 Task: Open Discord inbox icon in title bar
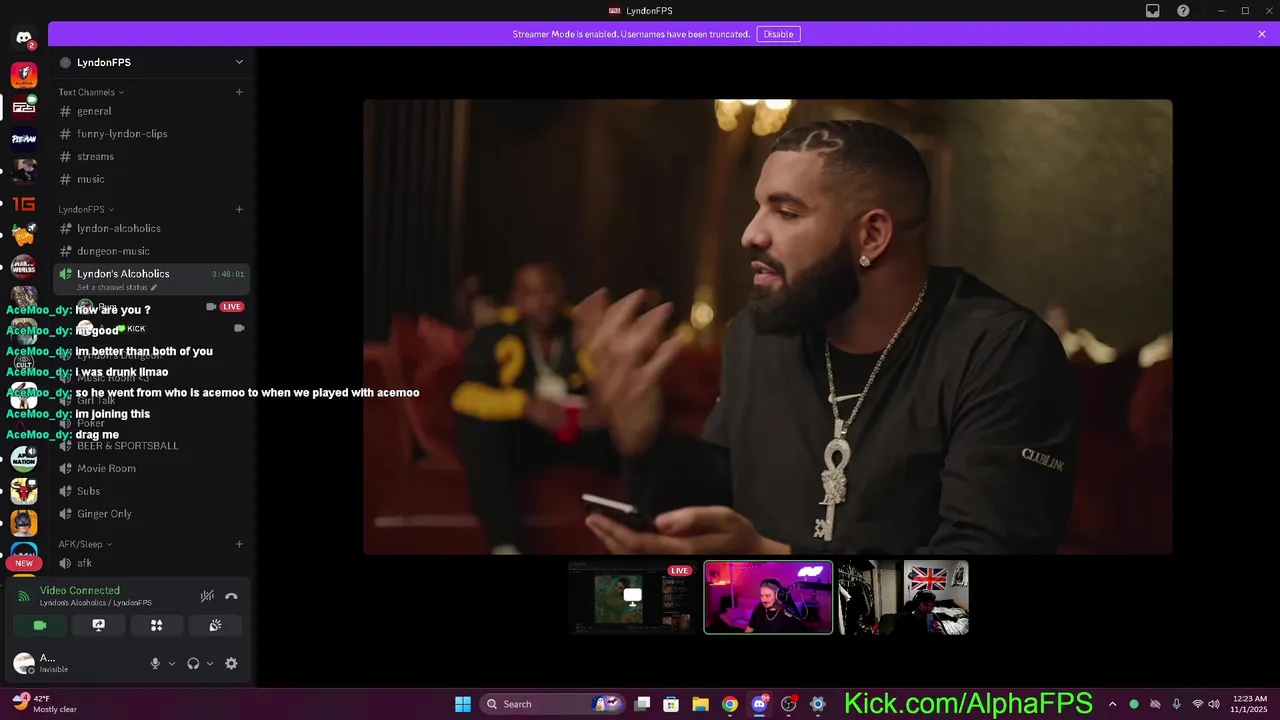[x=1153, y=11]
